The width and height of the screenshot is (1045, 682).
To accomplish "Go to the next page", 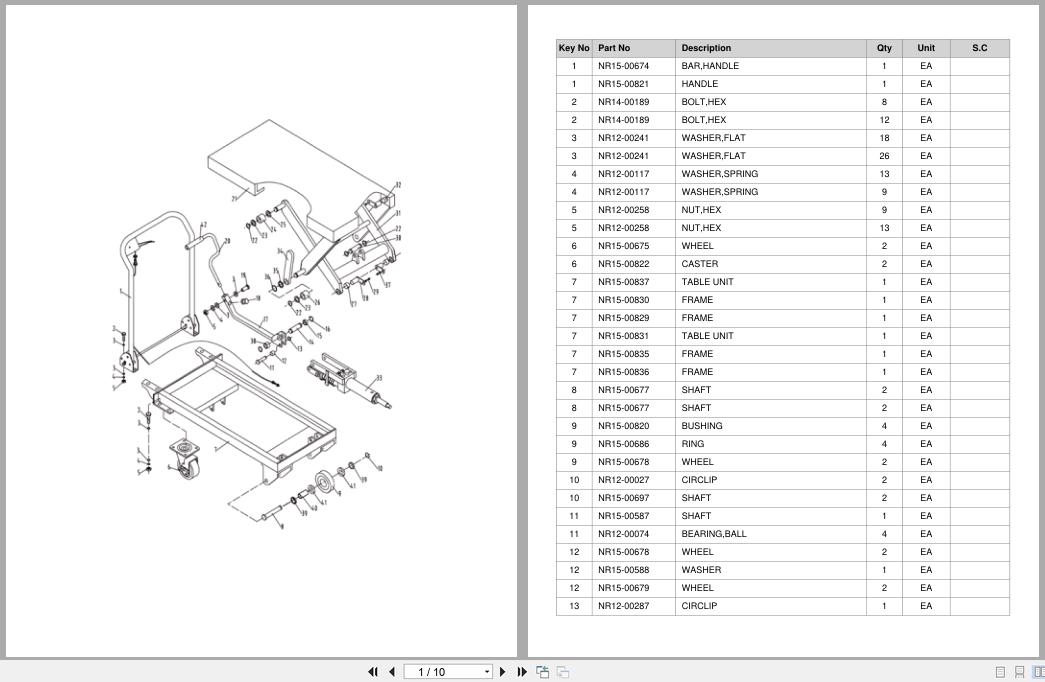I will pos(503,671).
